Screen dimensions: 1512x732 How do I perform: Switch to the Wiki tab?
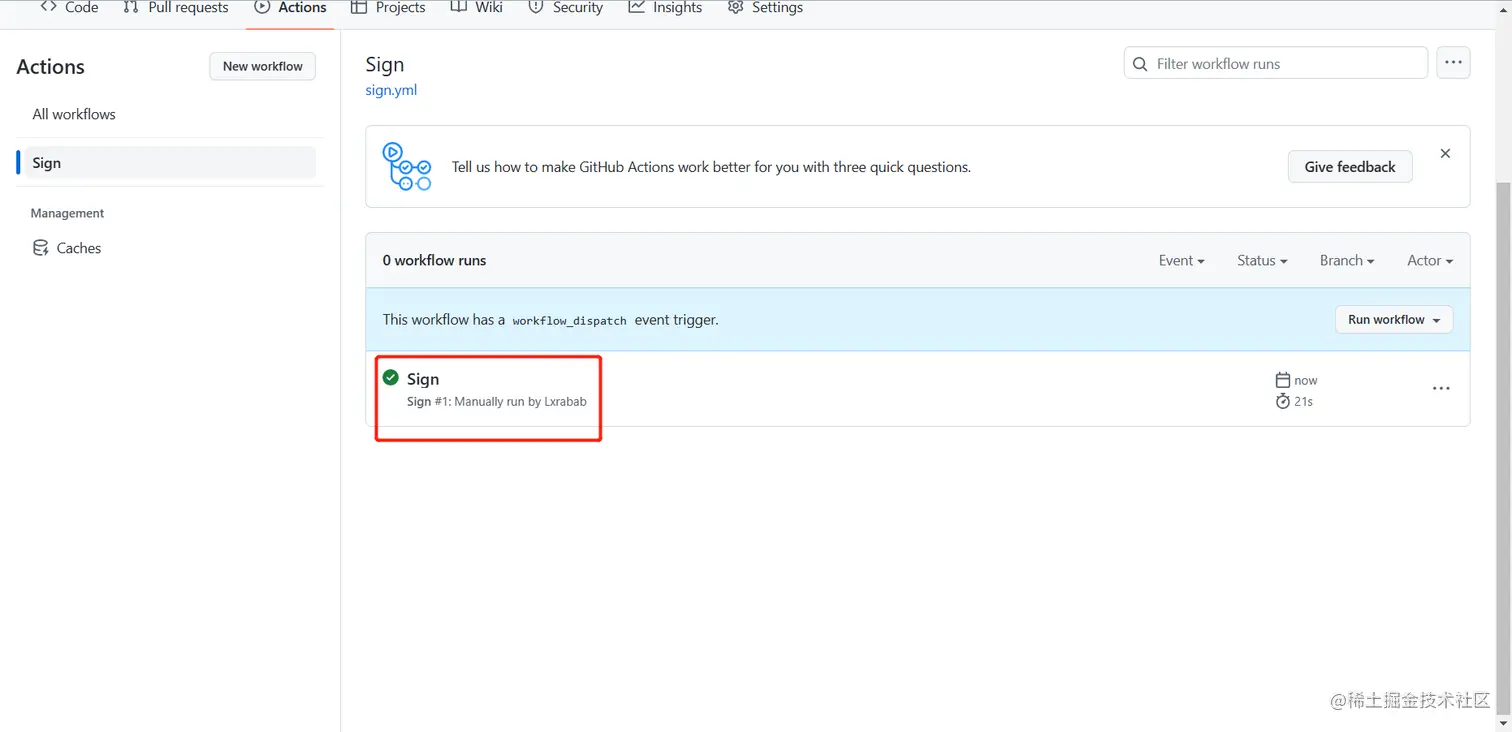point(476,8)
